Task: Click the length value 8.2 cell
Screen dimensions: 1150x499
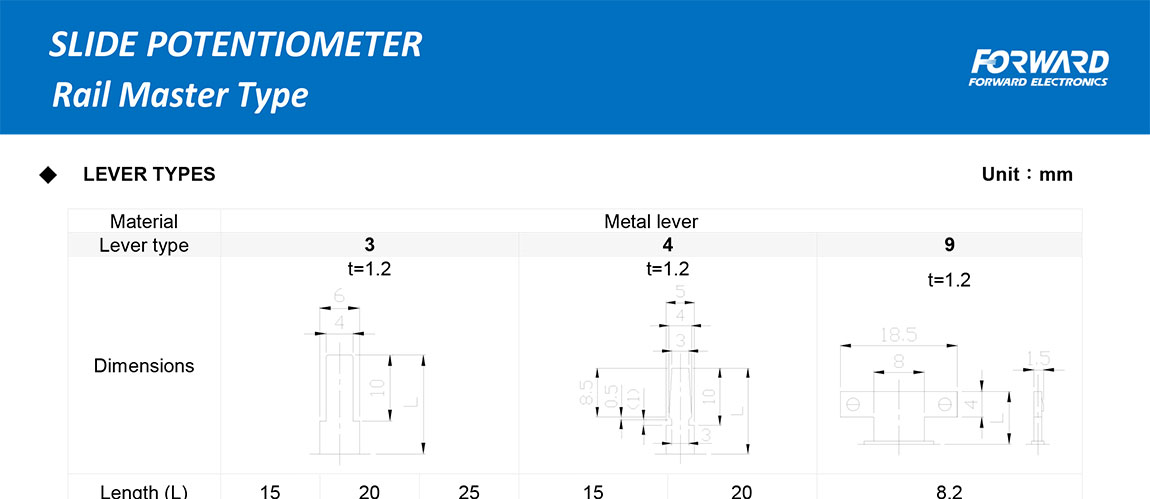Action: pyautogui.click(x=949, y=491)
